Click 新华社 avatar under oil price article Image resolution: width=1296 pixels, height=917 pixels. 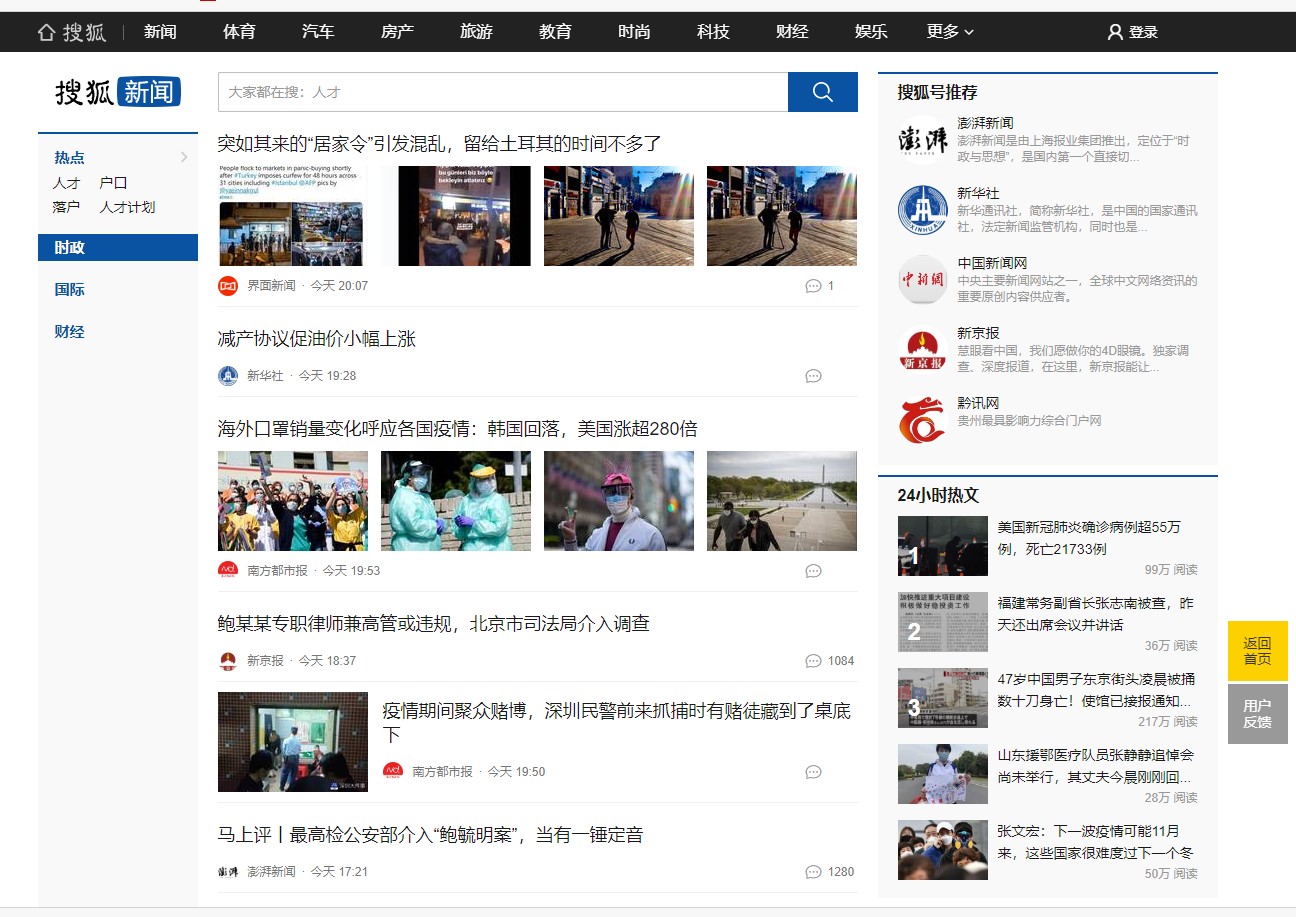coord(228,376)
